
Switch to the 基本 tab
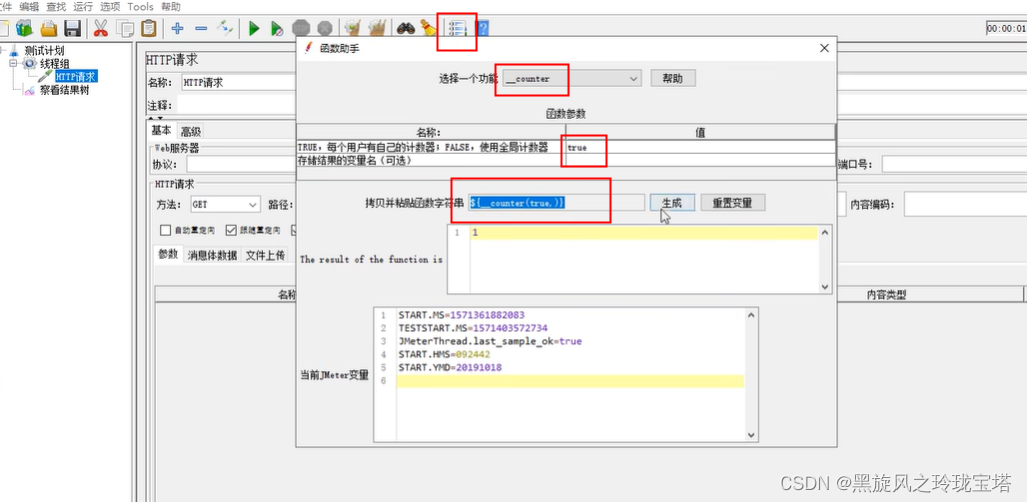point(161,130)
